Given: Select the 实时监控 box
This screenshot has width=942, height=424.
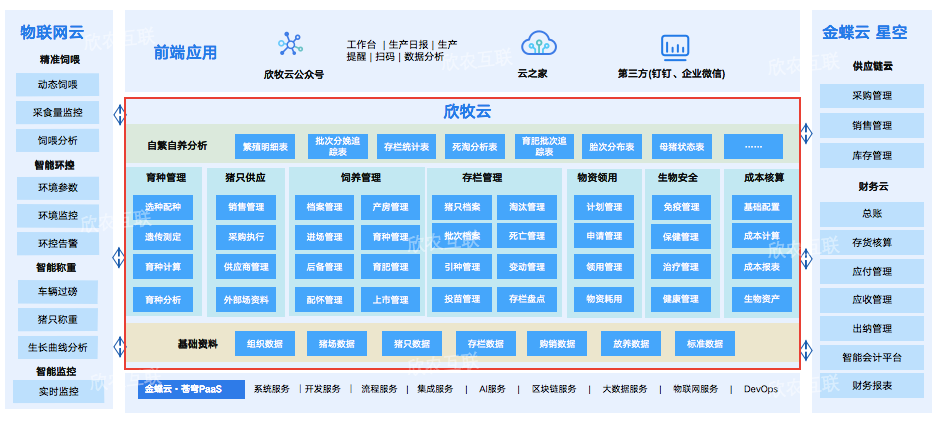Looking at the screenshot, I should click(58, 391).
